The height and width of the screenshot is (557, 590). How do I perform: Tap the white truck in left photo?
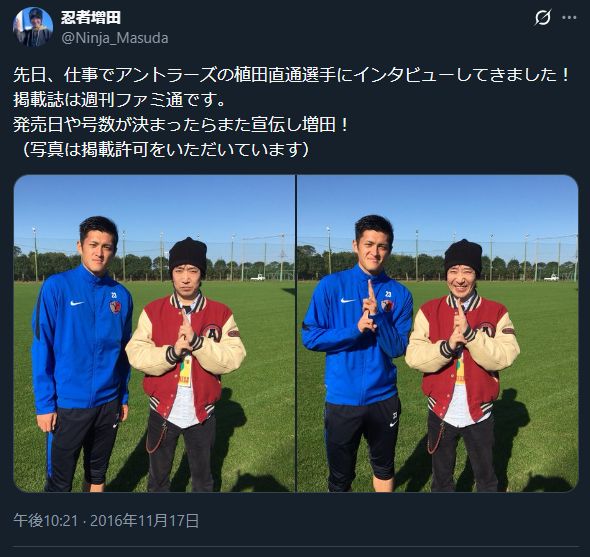click(x=258, y=277)
